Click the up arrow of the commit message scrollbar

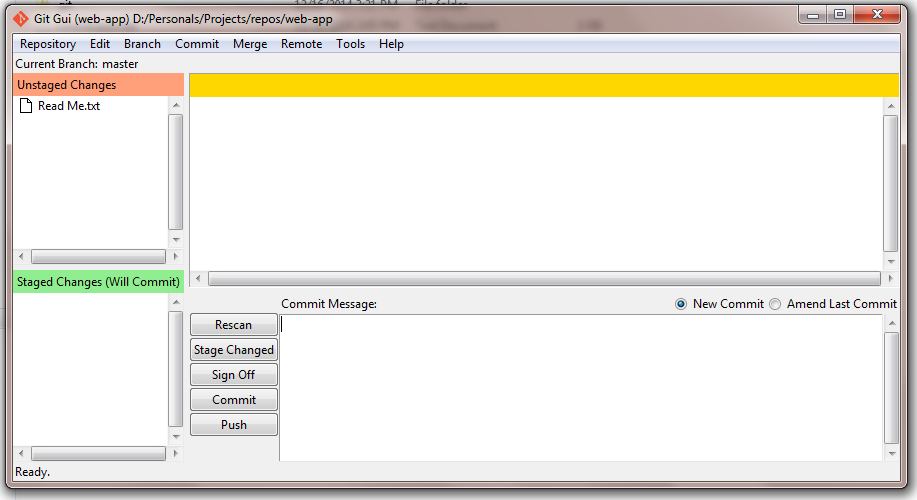tap(892, 323)
